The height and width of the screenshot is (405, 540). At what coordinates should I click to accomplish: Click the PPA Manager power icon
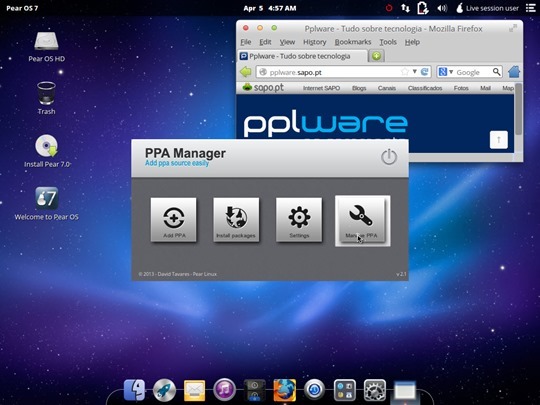389,157
